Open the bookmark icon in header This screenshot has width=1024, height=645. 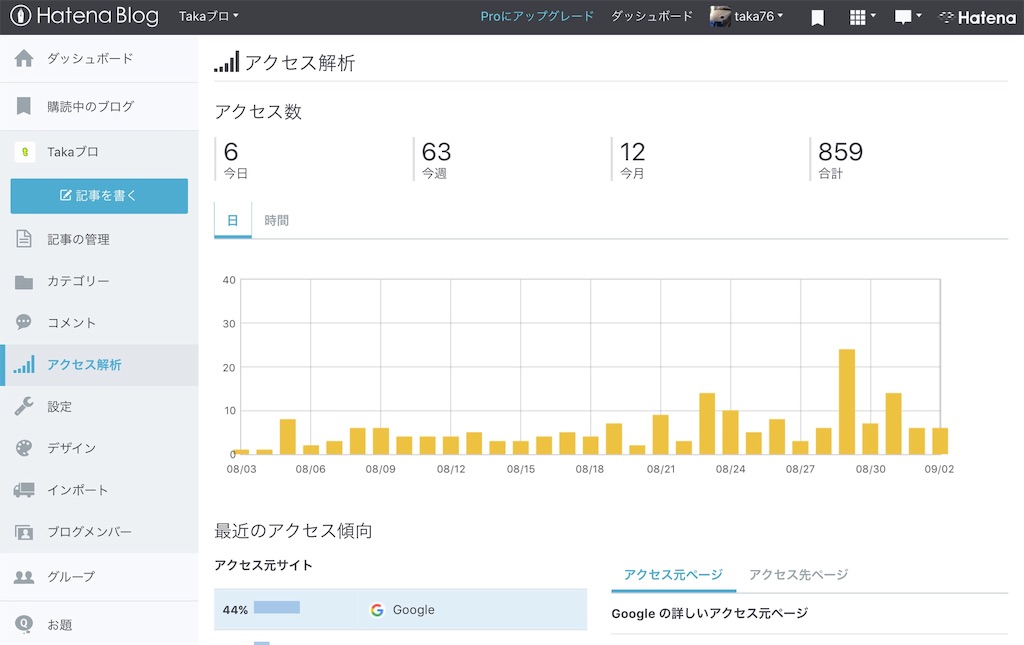[x=817, y=18]
